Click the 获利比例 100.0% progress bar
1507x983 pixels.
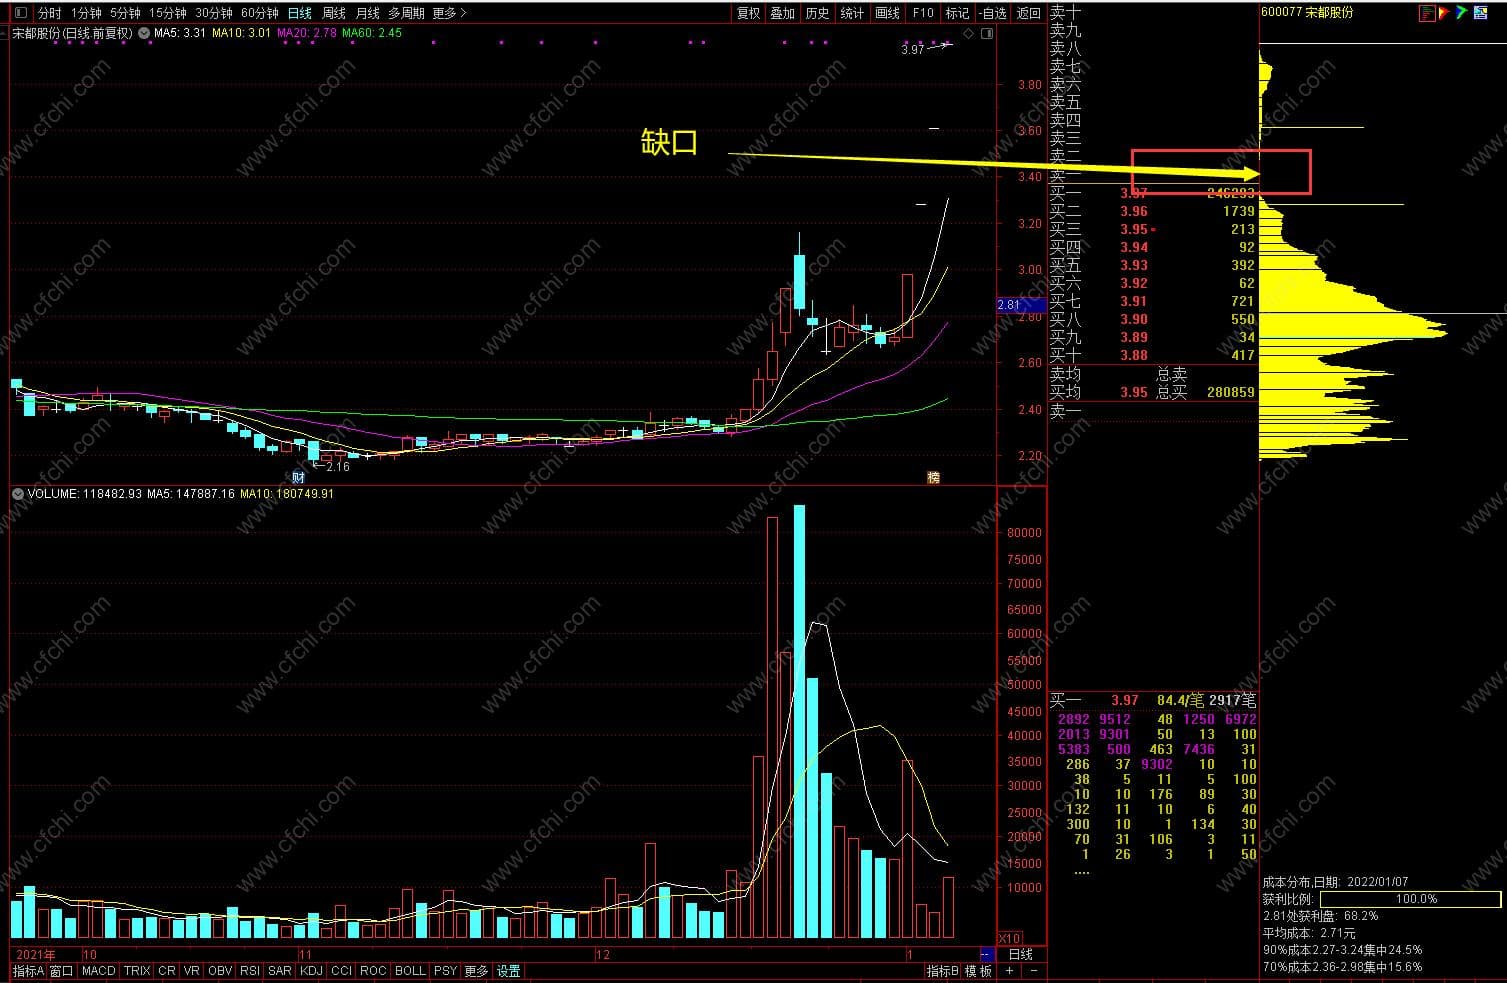point(1410,899)
